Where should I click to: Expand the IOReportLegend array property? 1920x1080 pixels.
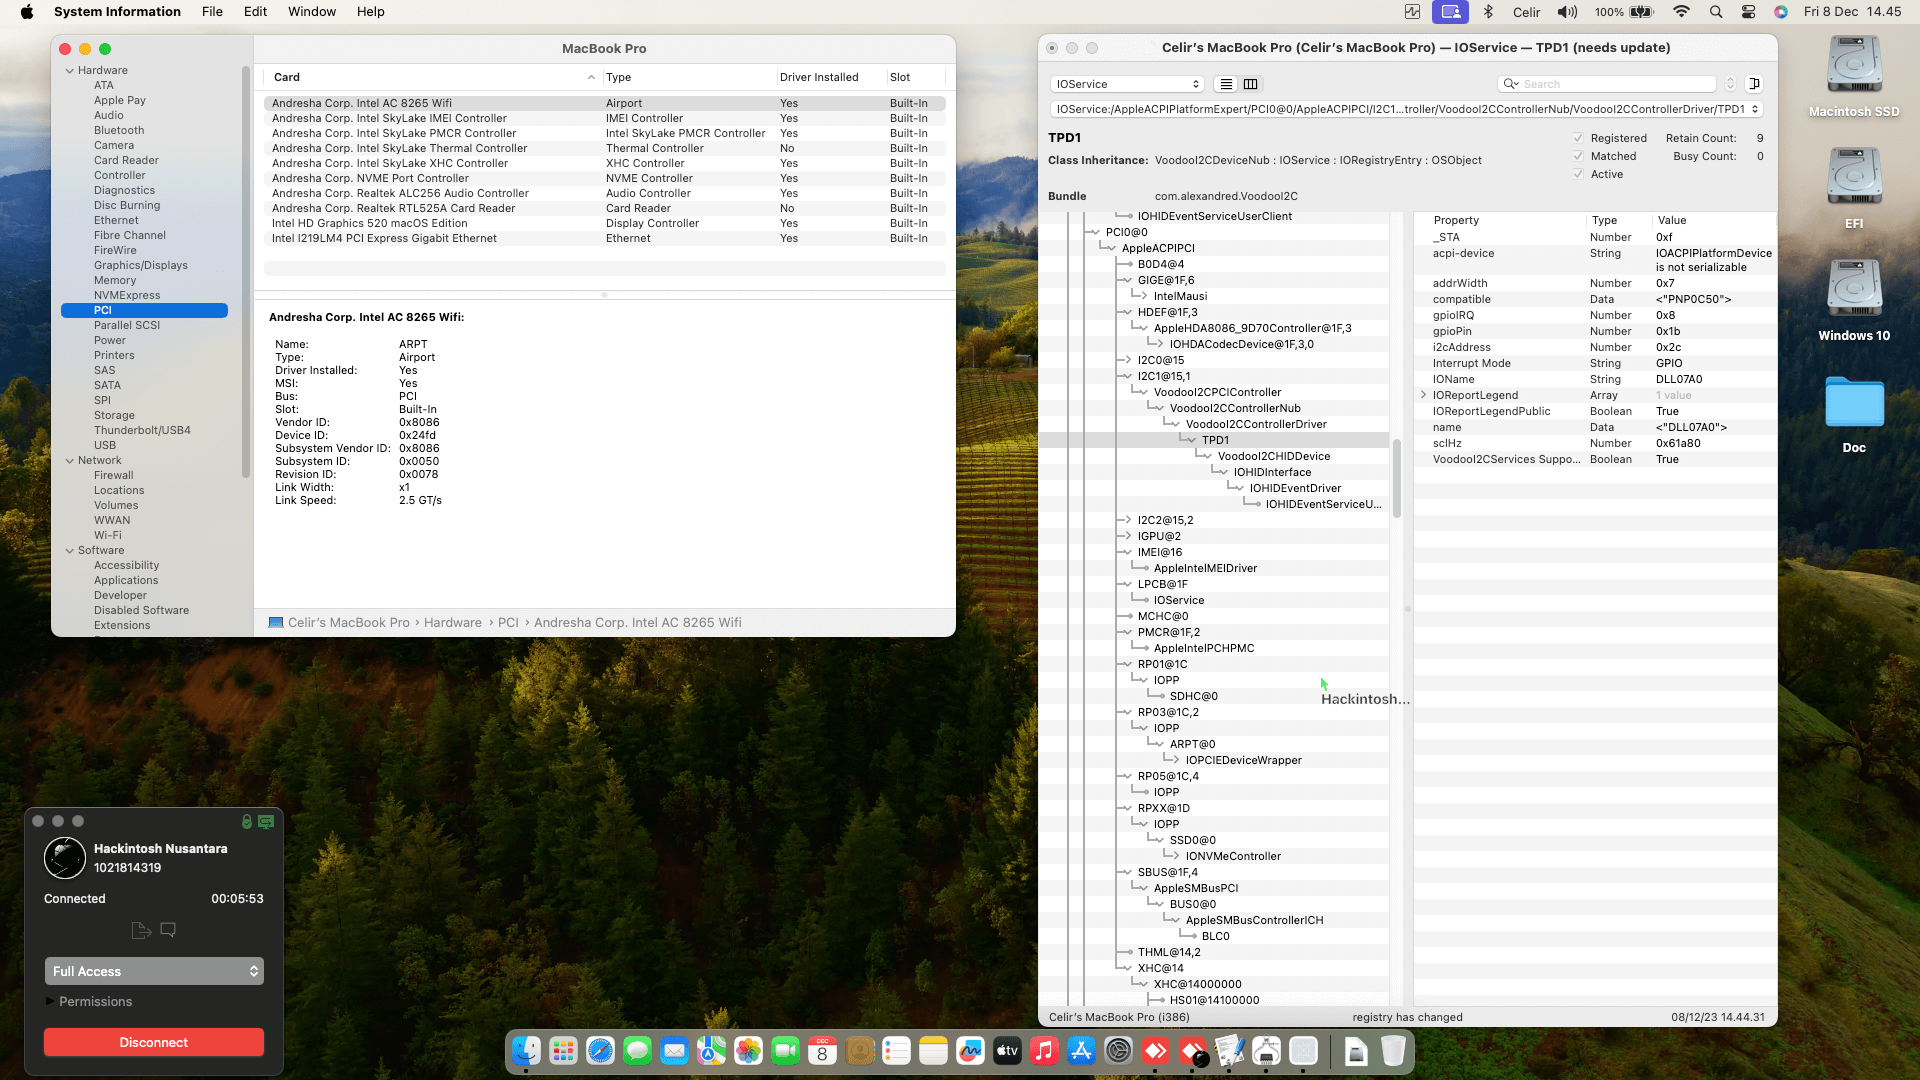tap(1423, 395)
